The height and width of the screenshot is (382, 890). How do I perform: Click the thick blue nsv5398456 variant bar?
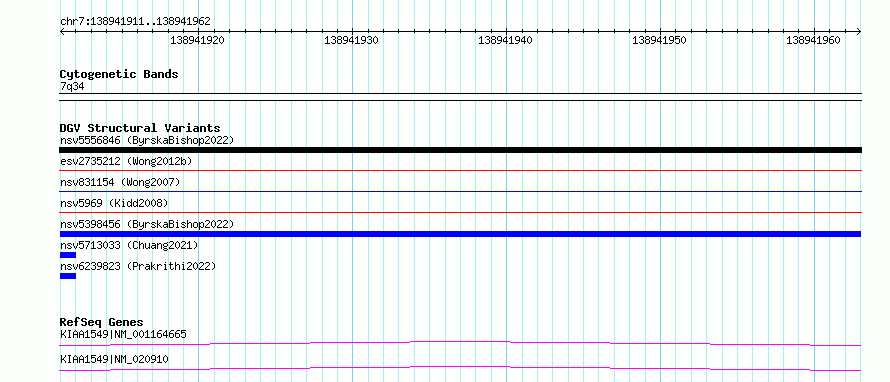click(x=460, y=234)
